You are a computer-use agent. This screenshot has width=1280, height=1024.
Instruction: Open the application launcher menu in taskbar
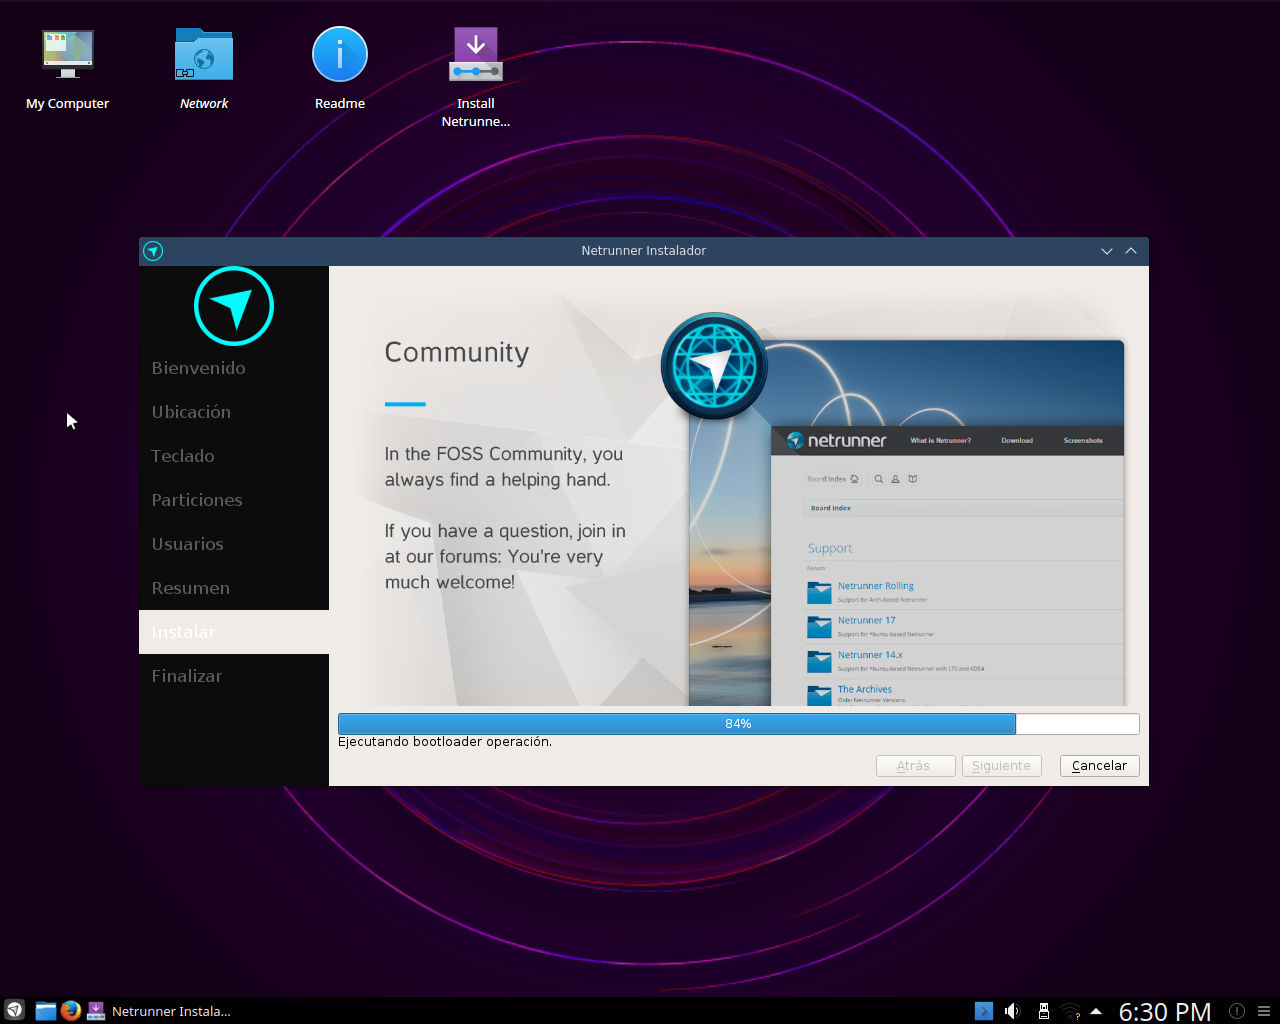coord(14,1010)
